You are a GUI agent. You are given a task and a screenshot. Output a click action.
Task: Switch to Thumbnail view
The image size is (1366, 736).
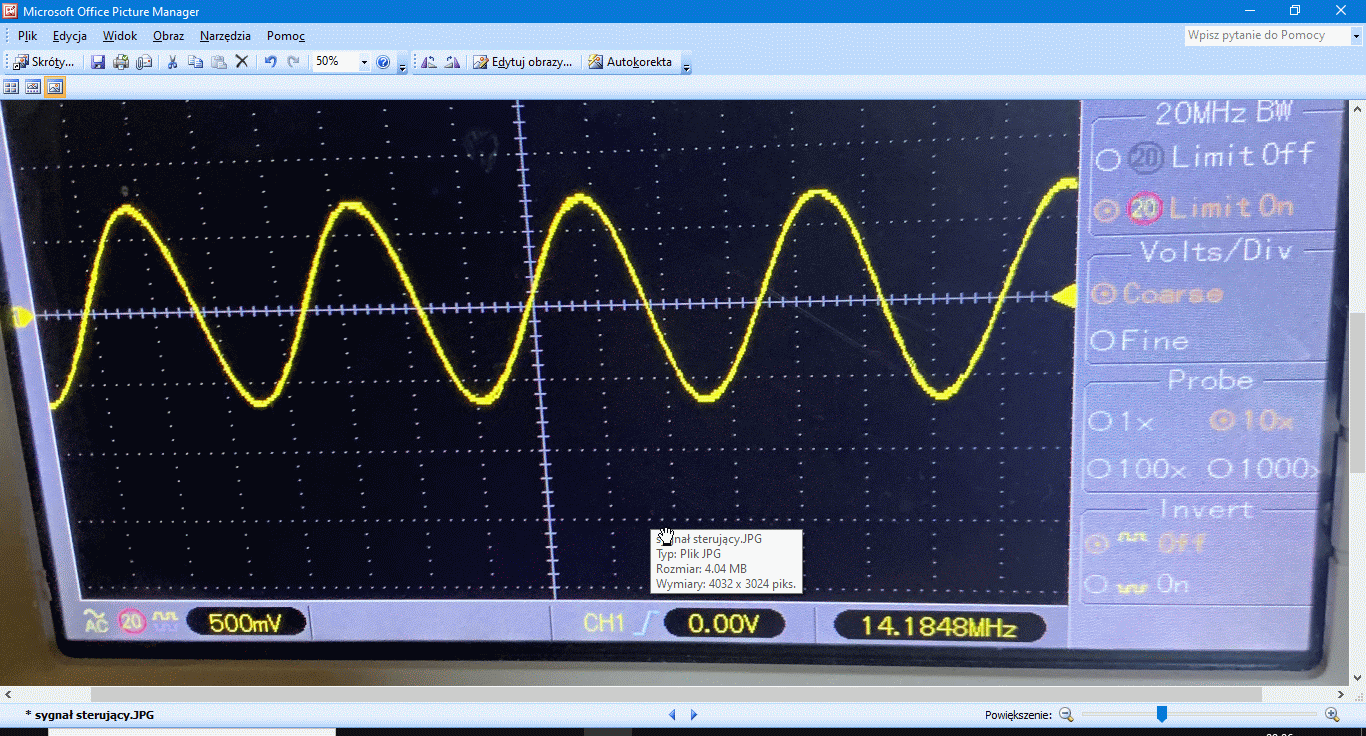click(x=12, y=87)
